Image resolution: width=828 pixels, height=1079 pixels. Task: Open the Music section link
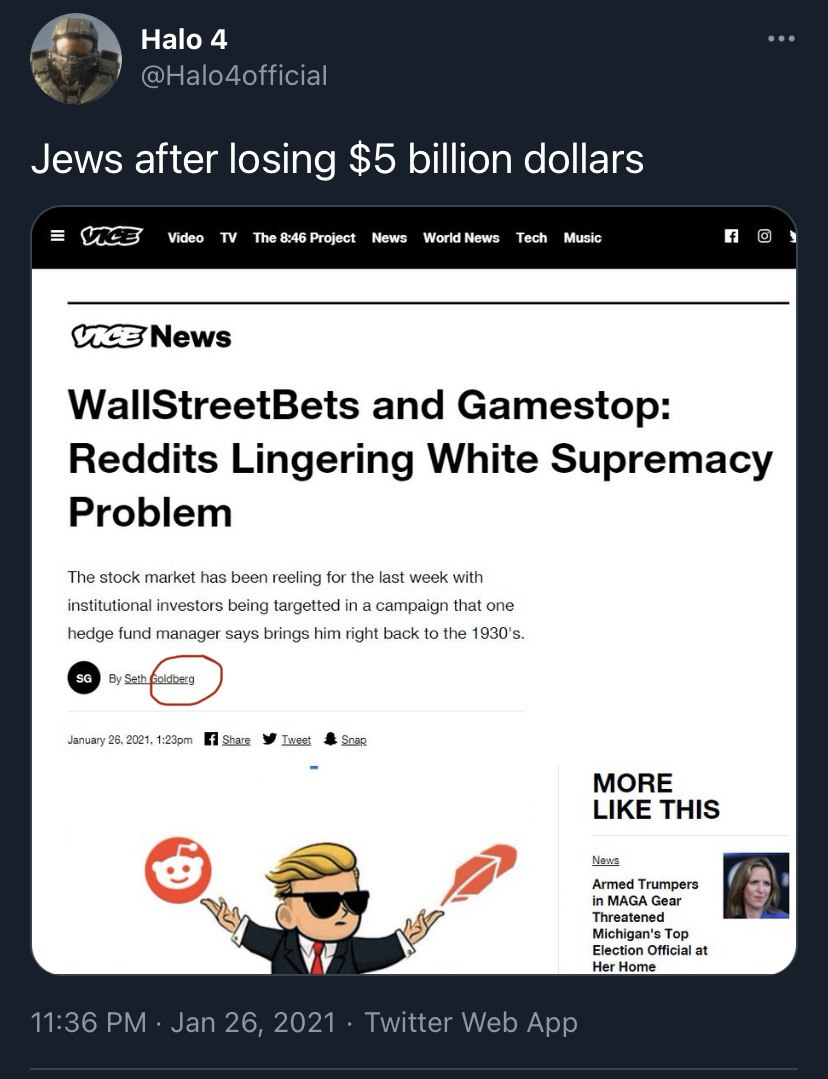pos(582,237)
